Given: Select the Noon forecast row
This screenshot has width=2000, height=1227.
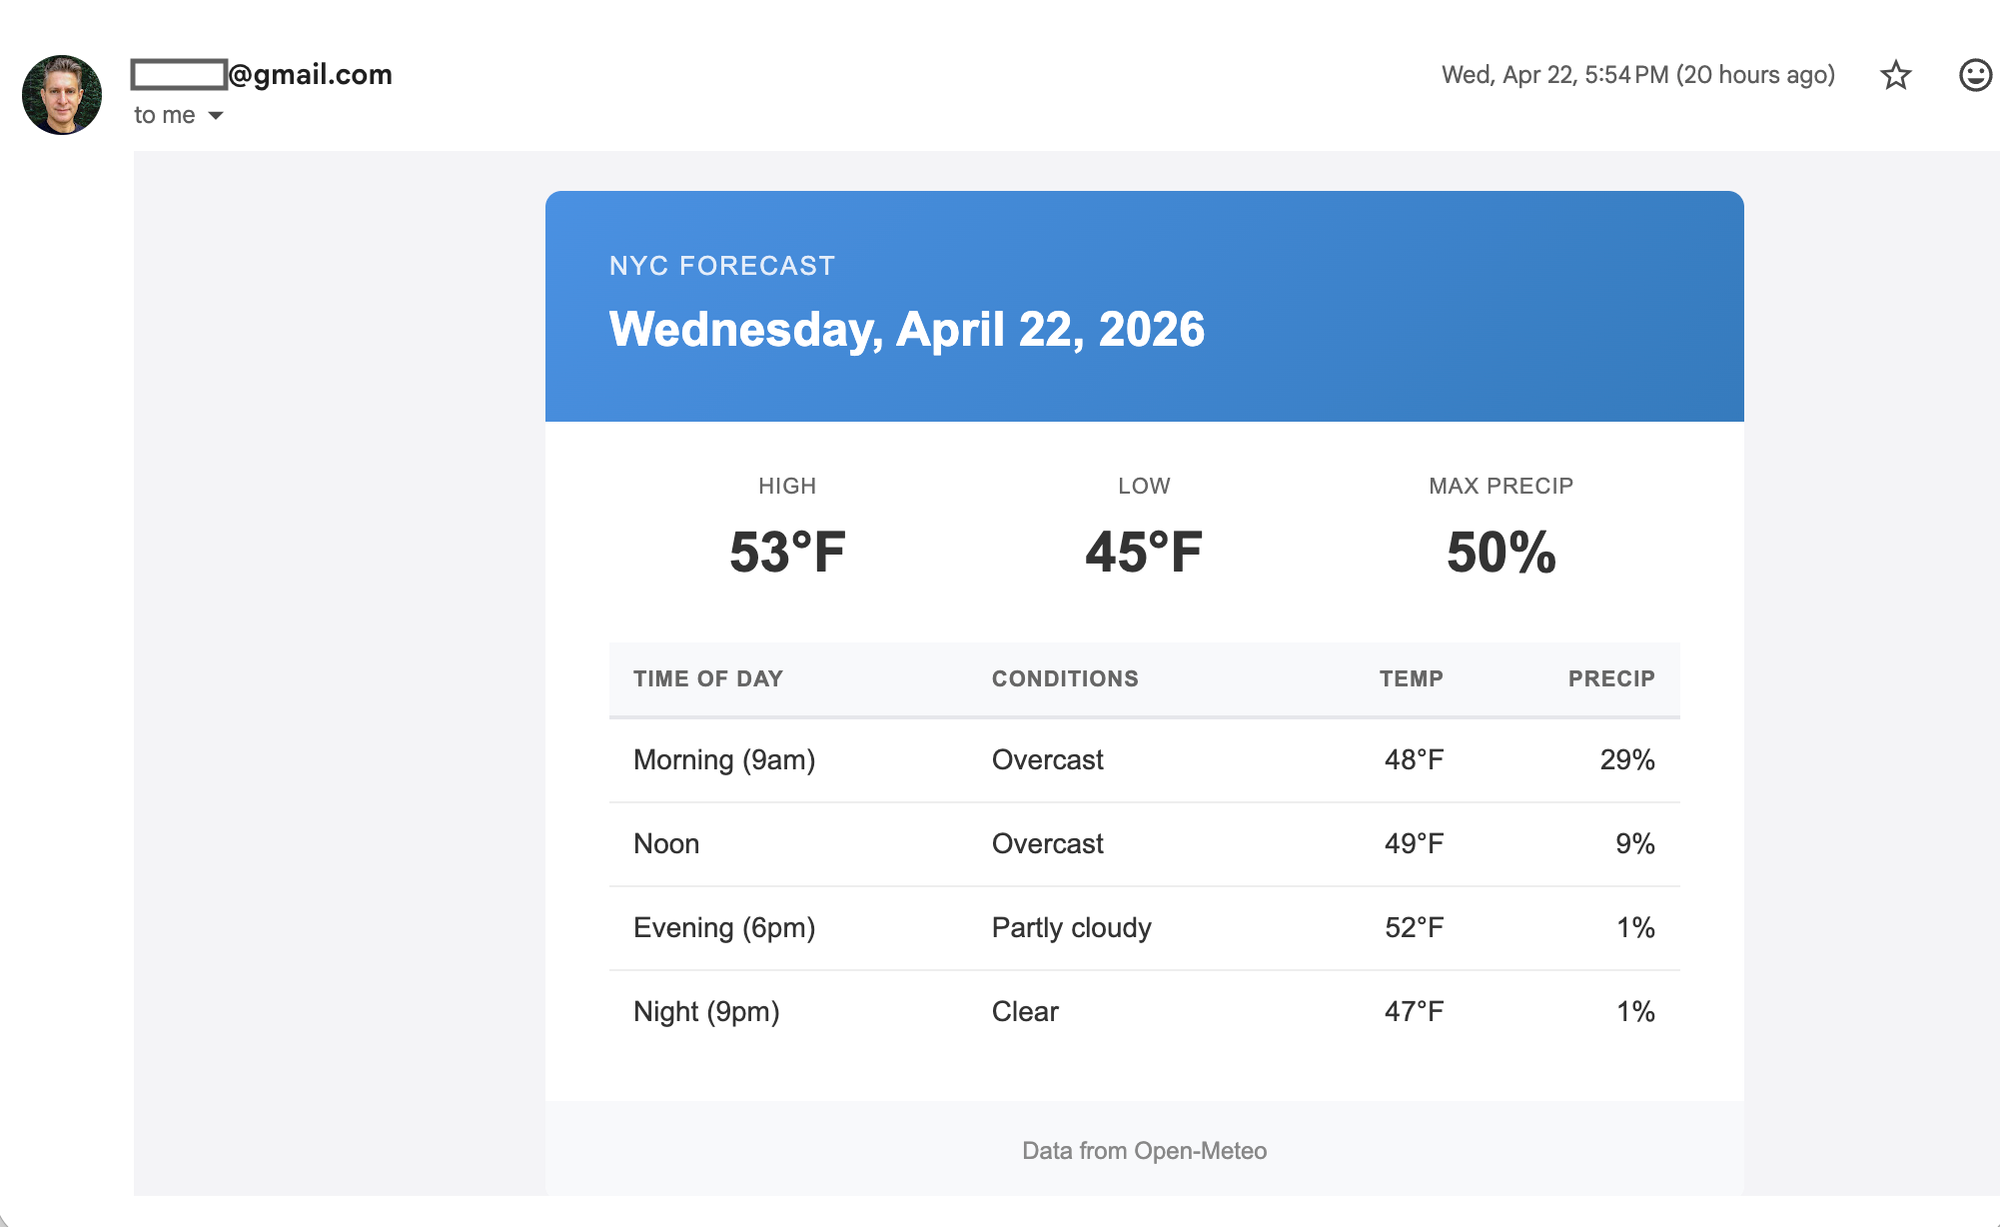Looking at the screenshot, I should [x=1144, y=844].
